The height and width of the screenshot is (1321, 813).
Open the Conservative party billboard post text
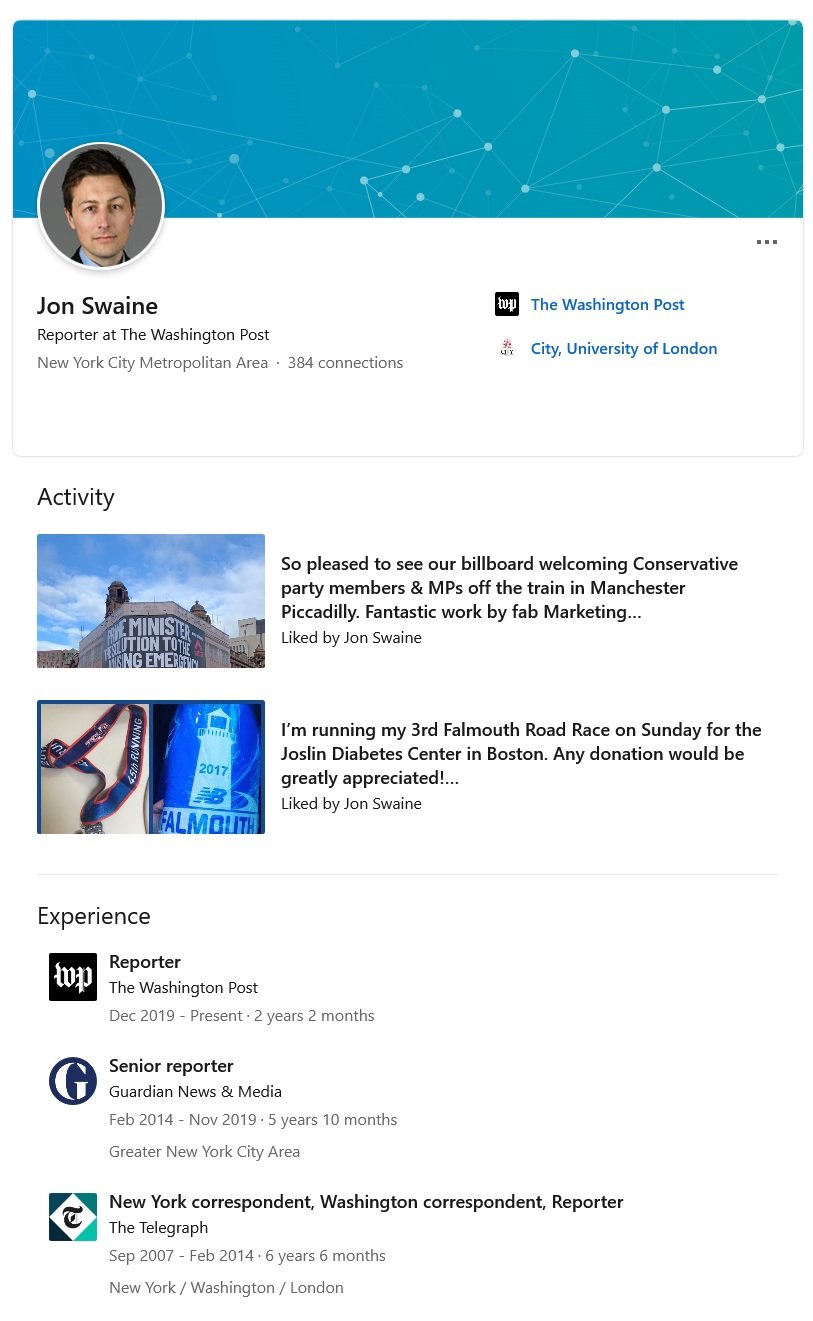[x=509, y=588]
